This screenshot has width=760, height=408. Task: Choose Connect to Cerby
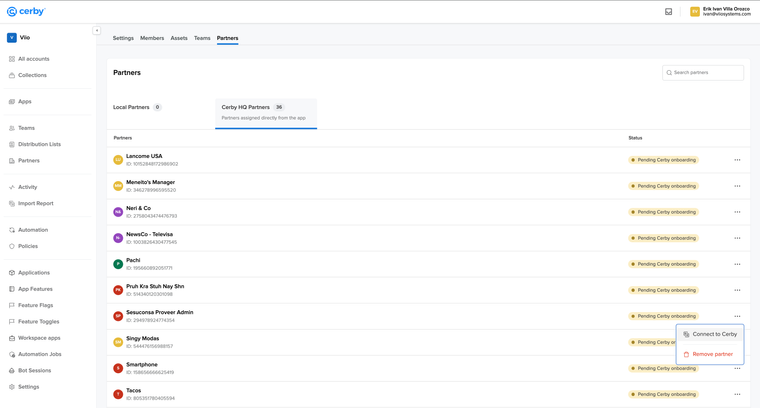710,334
